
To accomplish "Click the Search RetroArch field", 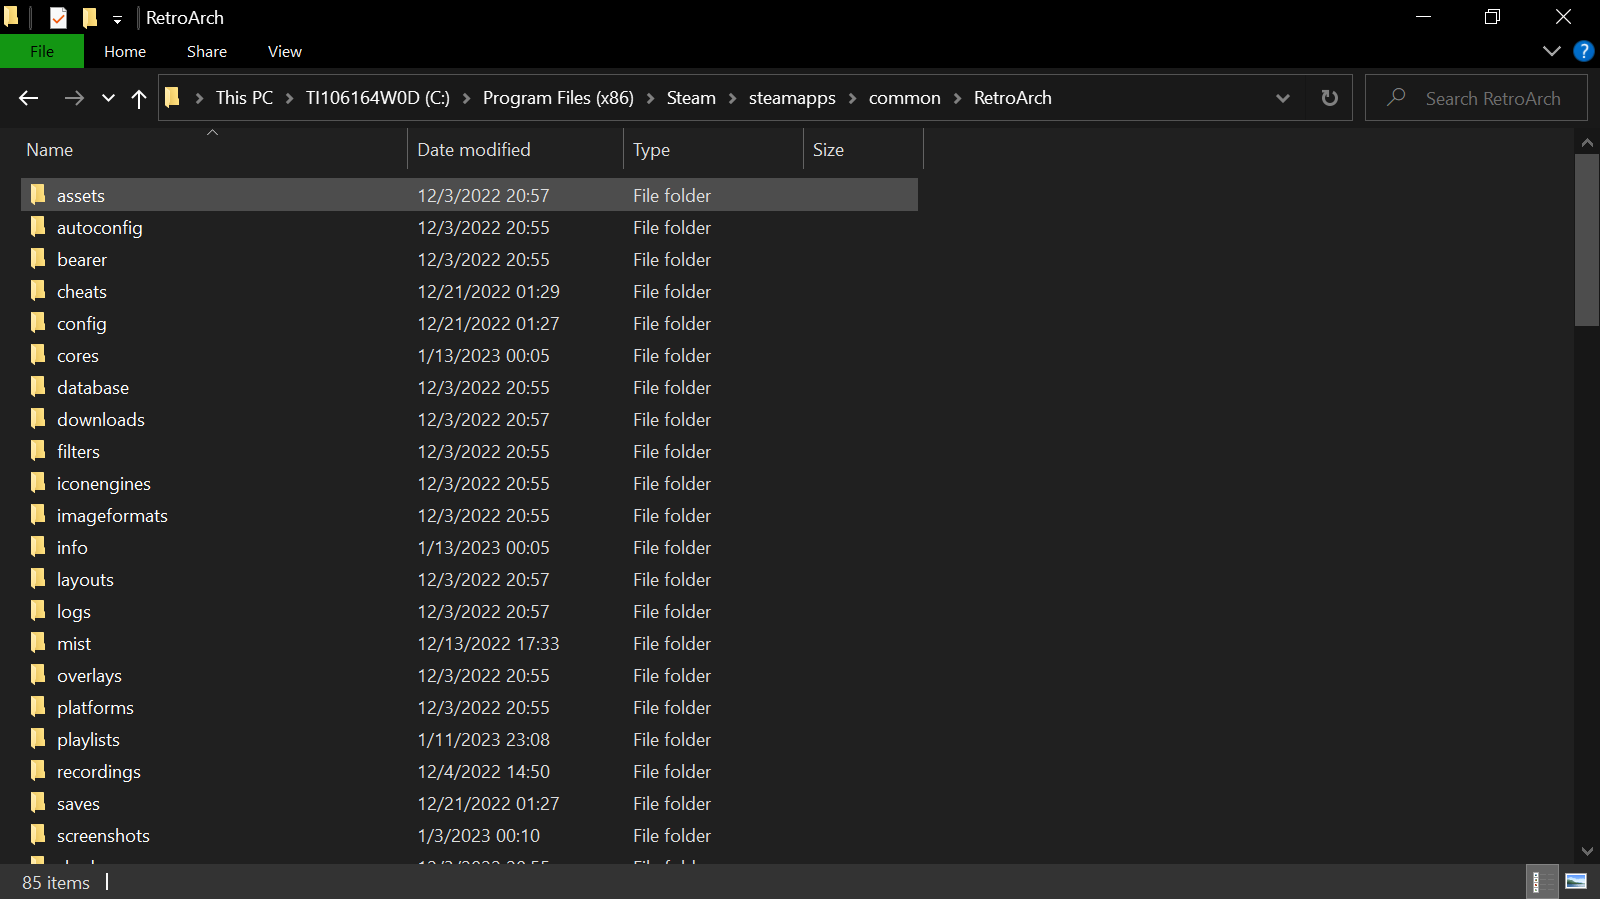I will coord(1492,98).
